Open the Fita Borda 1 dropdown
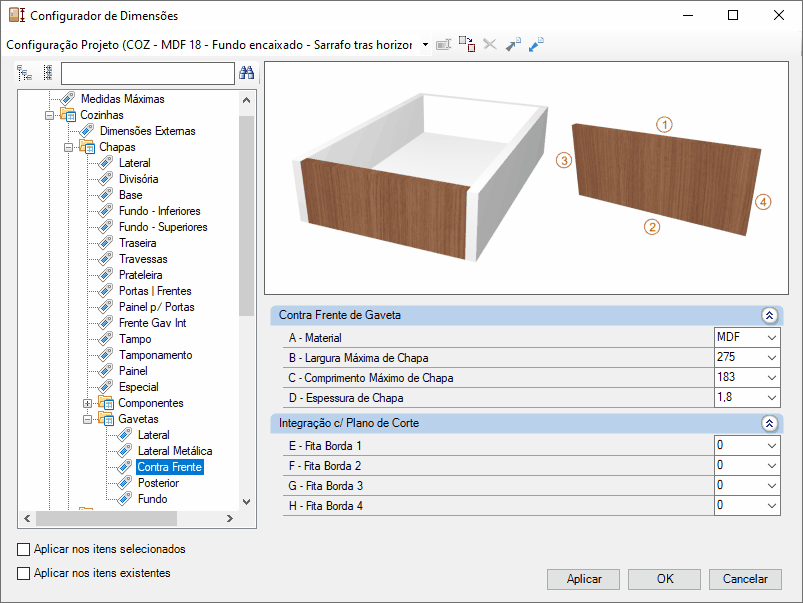This screenshot has height=603, width=803. pyautogui.click(x=772, y=446)
